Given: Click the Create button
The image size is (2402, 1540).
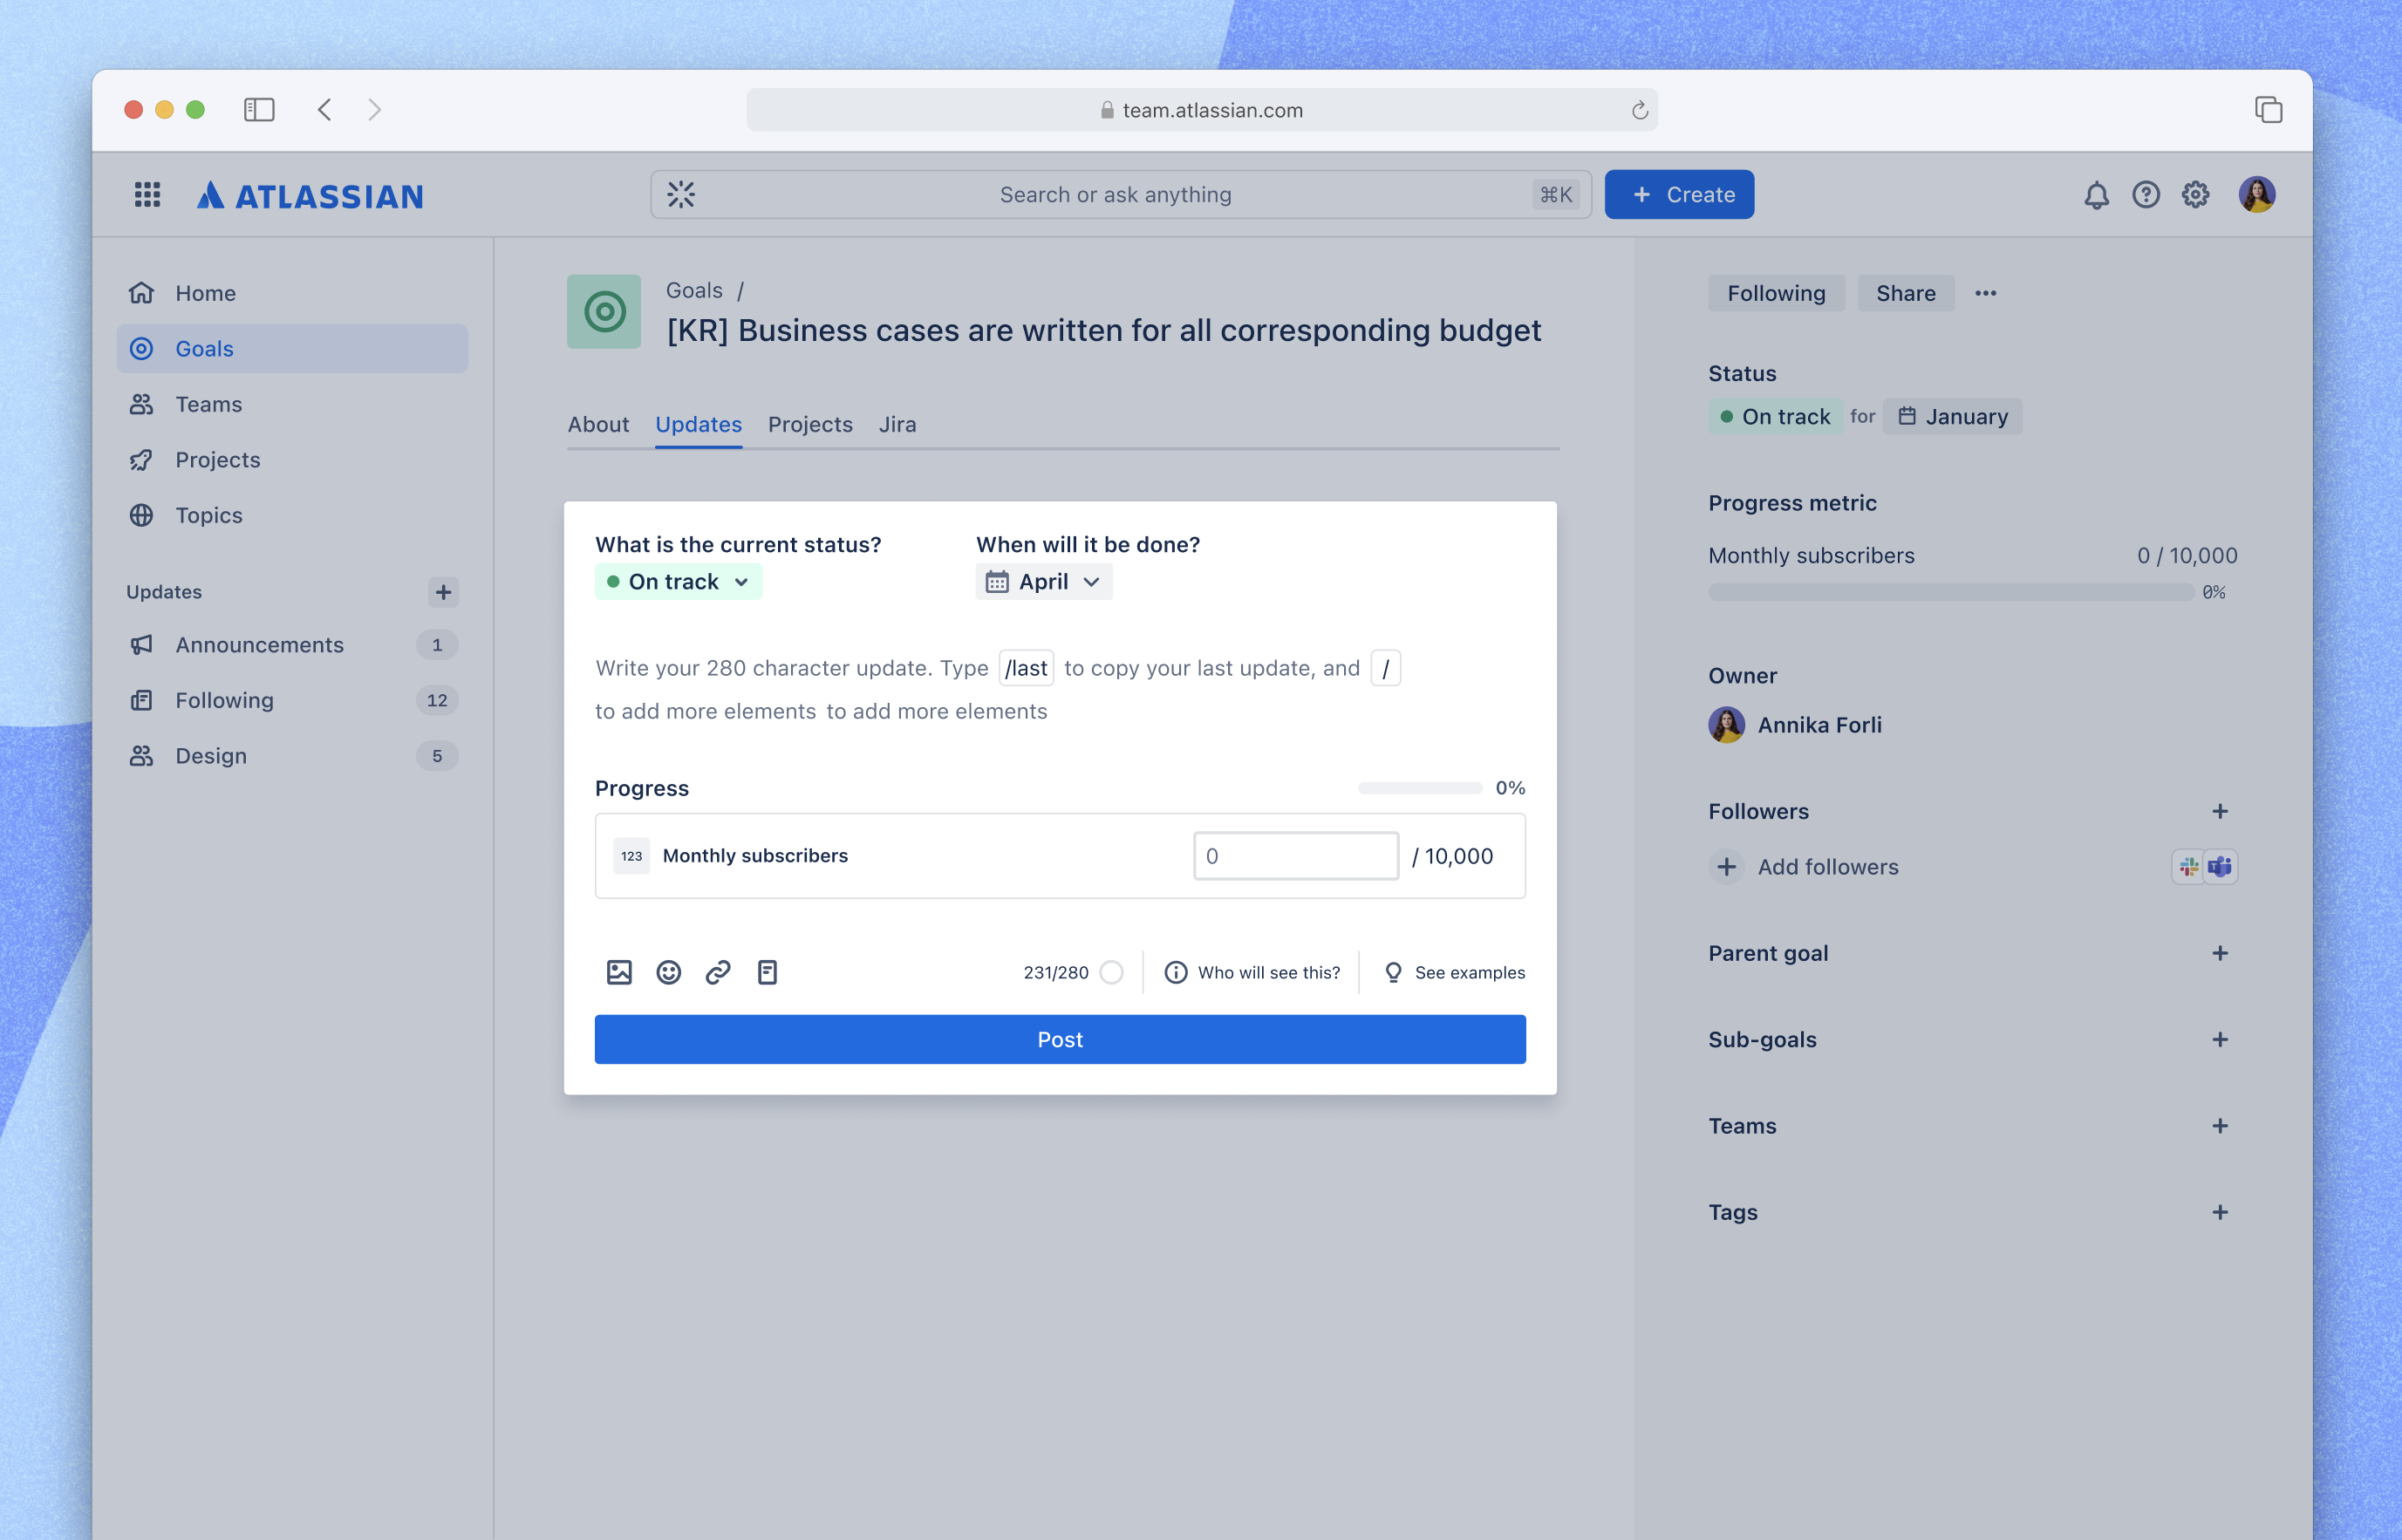Looking at the screenshot, I should pos(1679,195).
